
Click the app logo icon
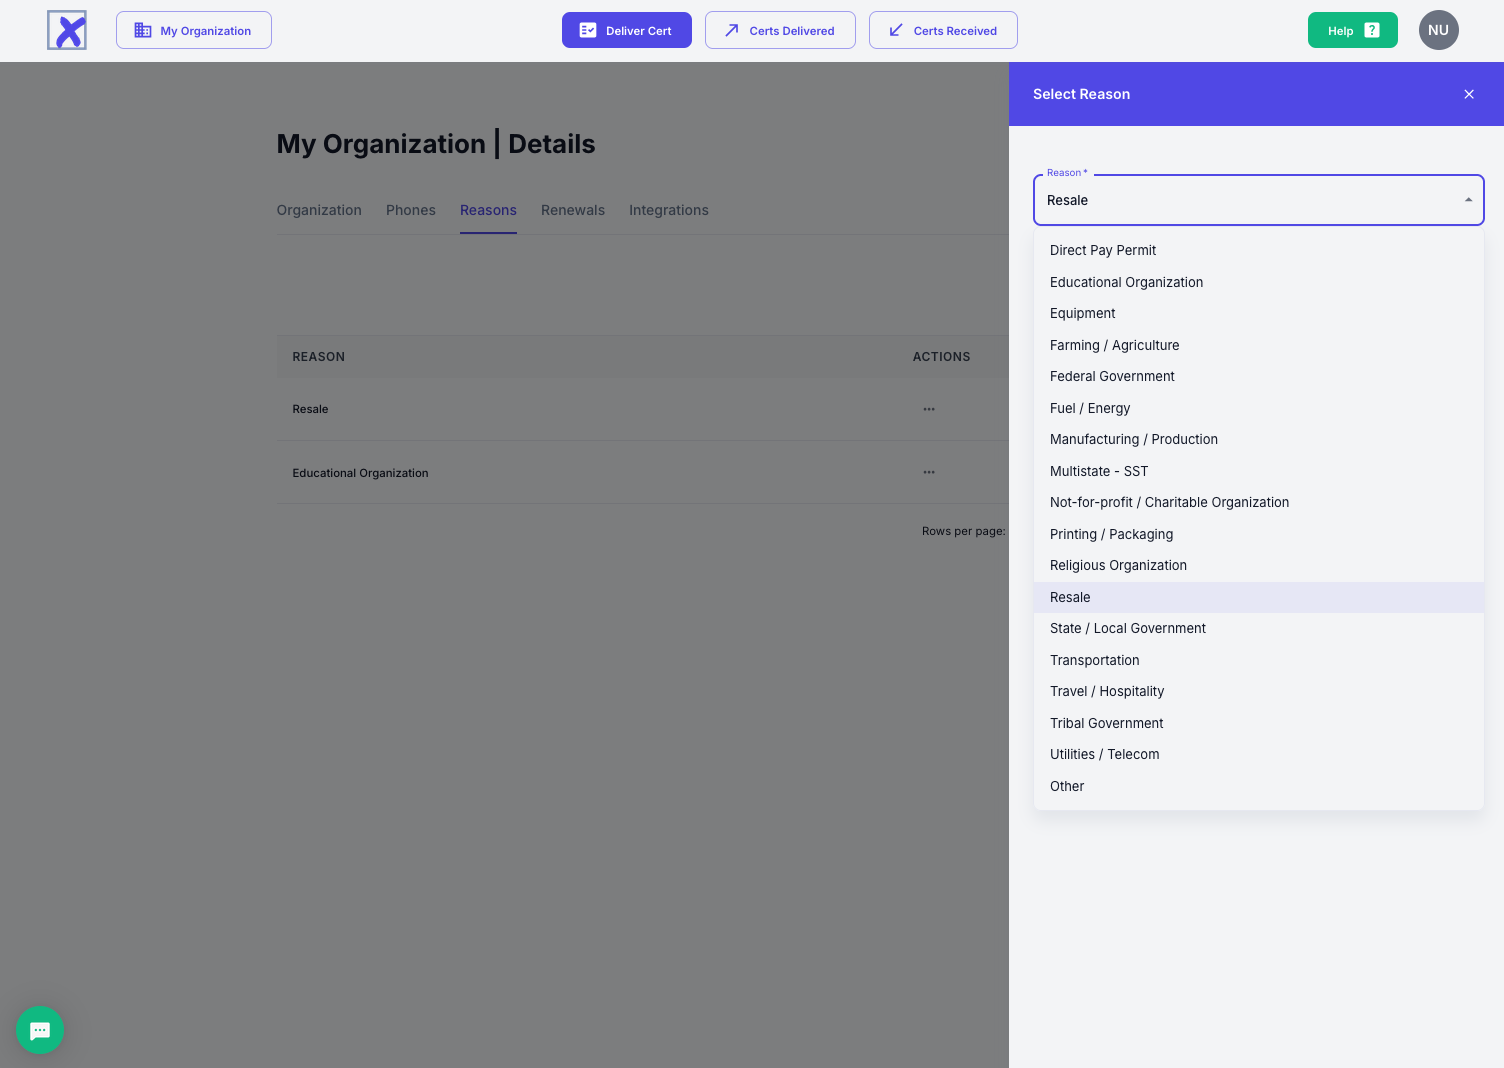click(x=67, y=30)
